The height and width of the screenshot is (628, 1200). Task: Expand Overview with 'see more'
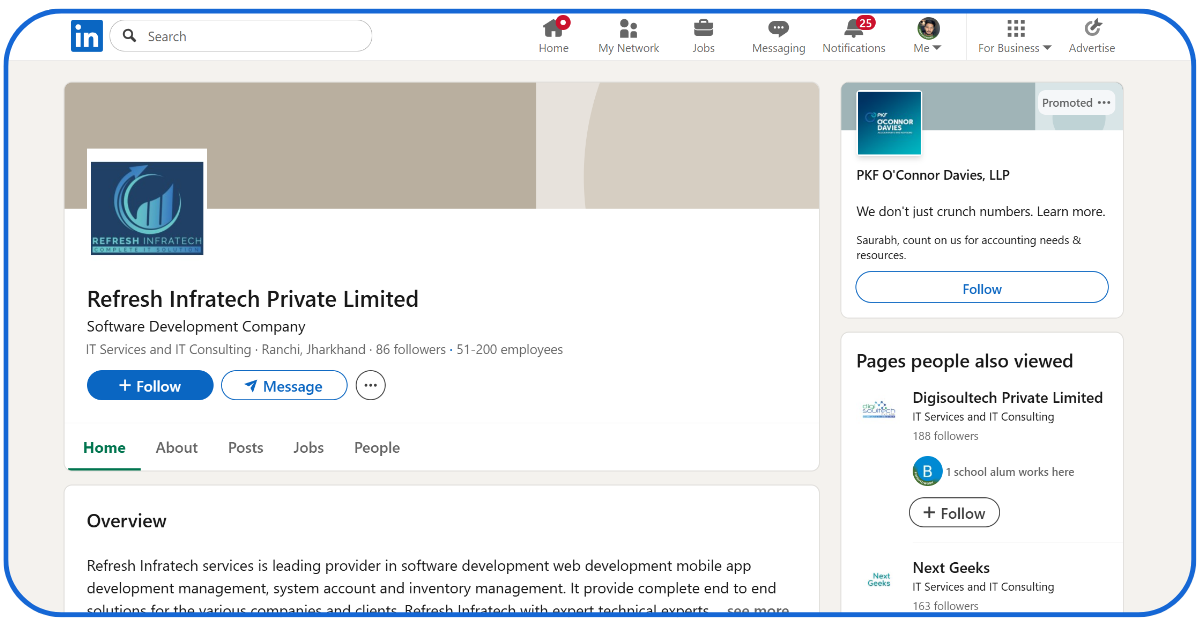coord(758,611)
